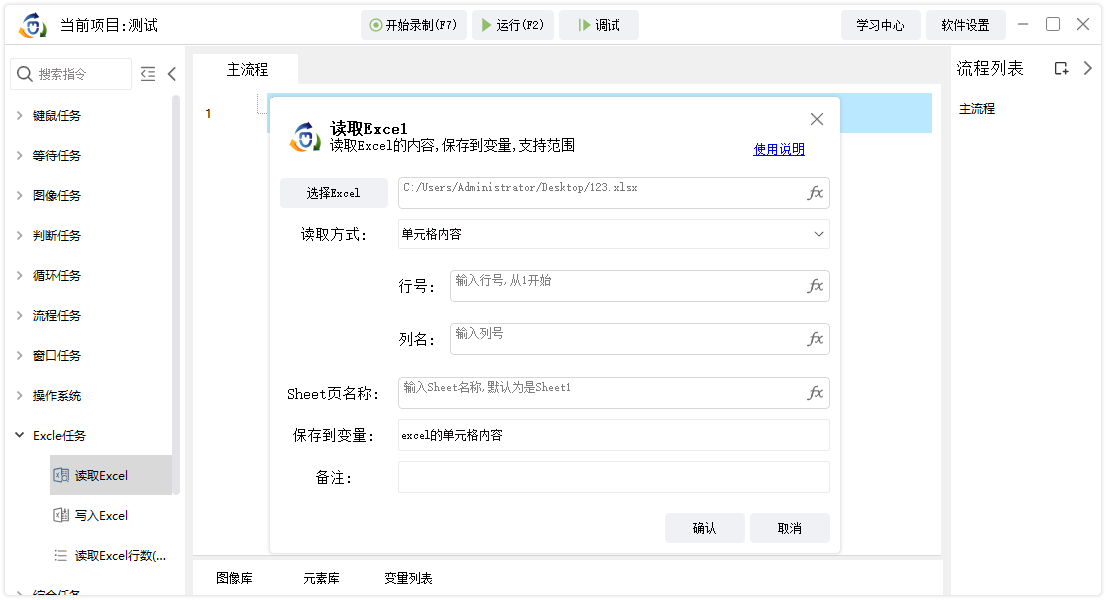Select 主流程 in 流程列表
This screenshot has width=1106, height=600.
coord(977,109)
